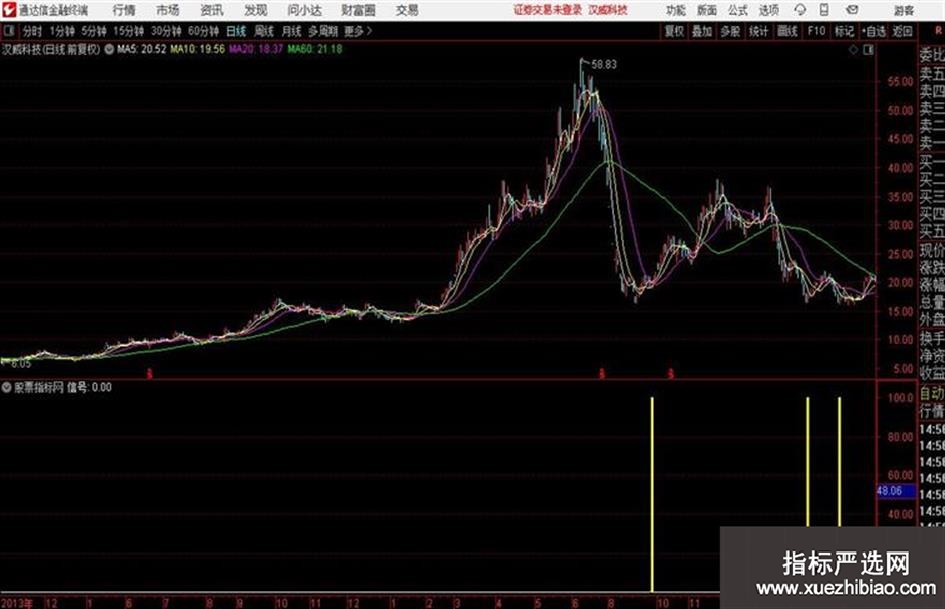Open the 交易 menu
Screen dimensions: 945x609
click(407, 10)
